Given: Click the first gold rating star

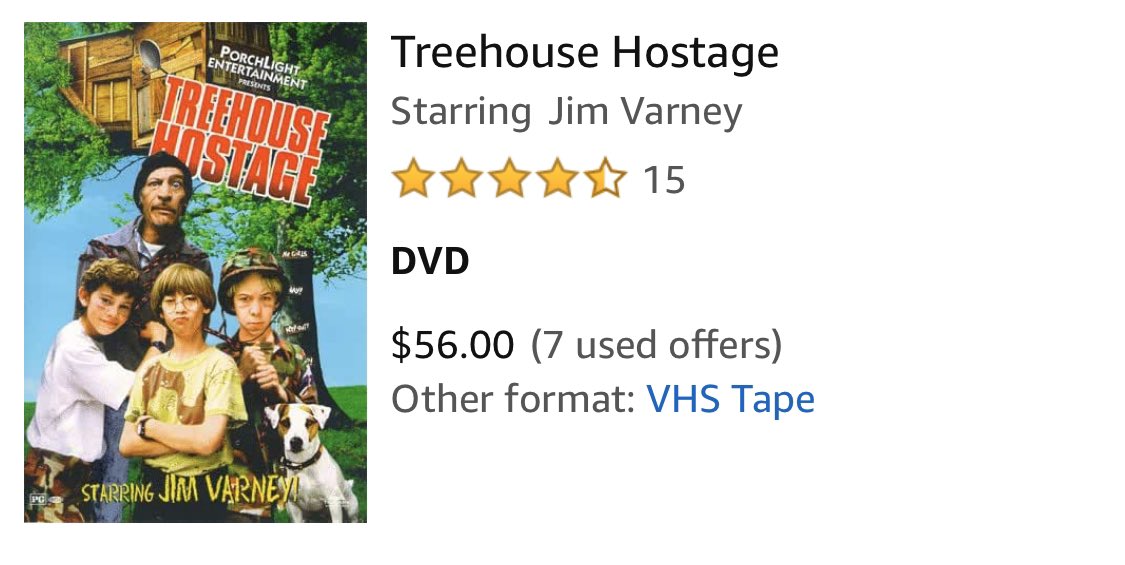Looking at the screenshot, I should click(x=414, y=178).
